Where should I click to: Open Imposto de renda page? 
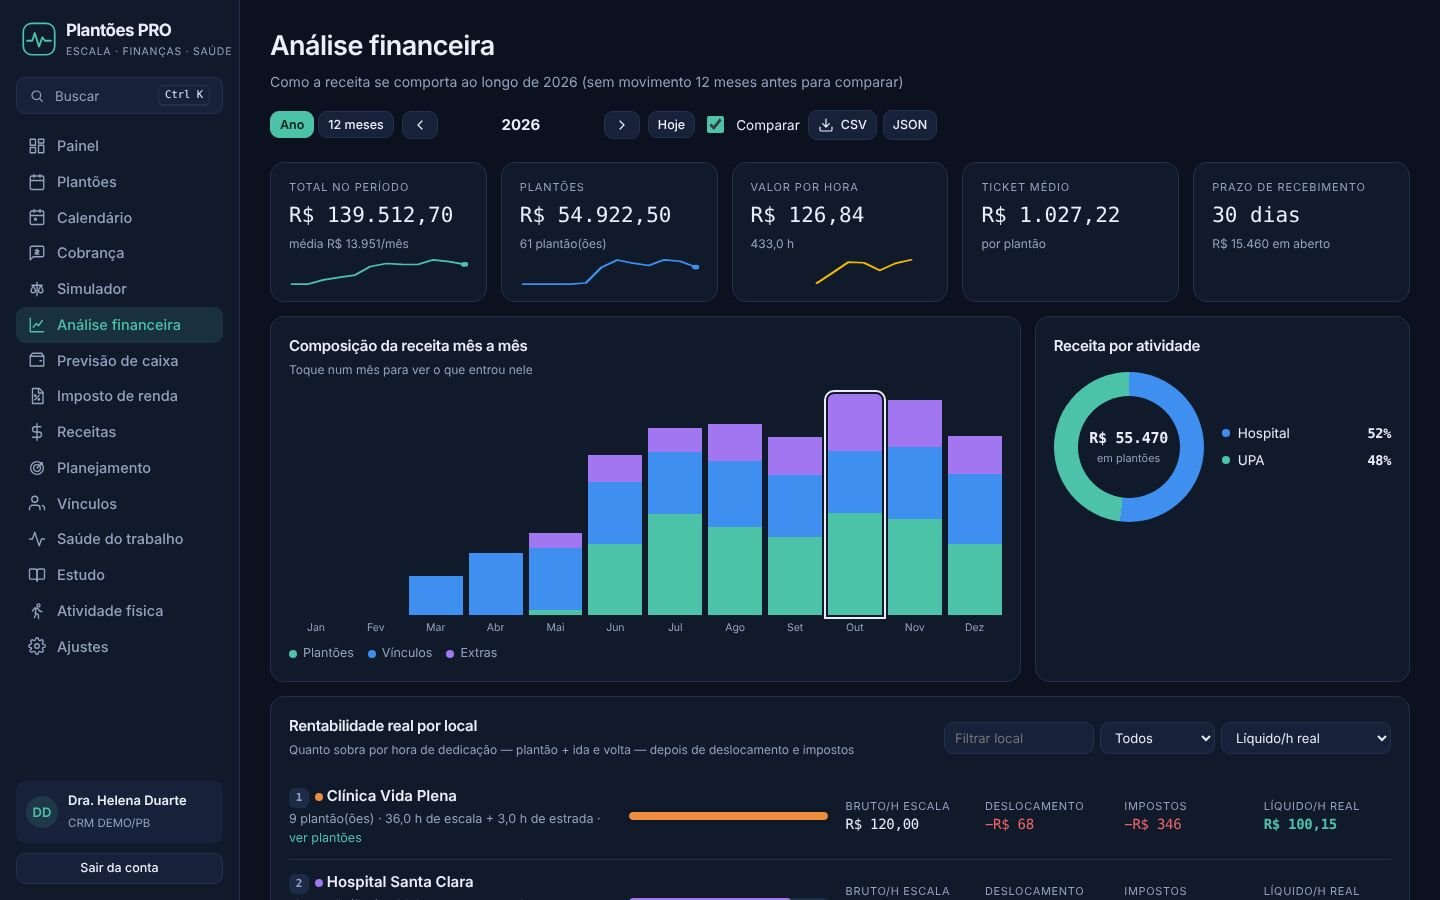pos(119,396)
